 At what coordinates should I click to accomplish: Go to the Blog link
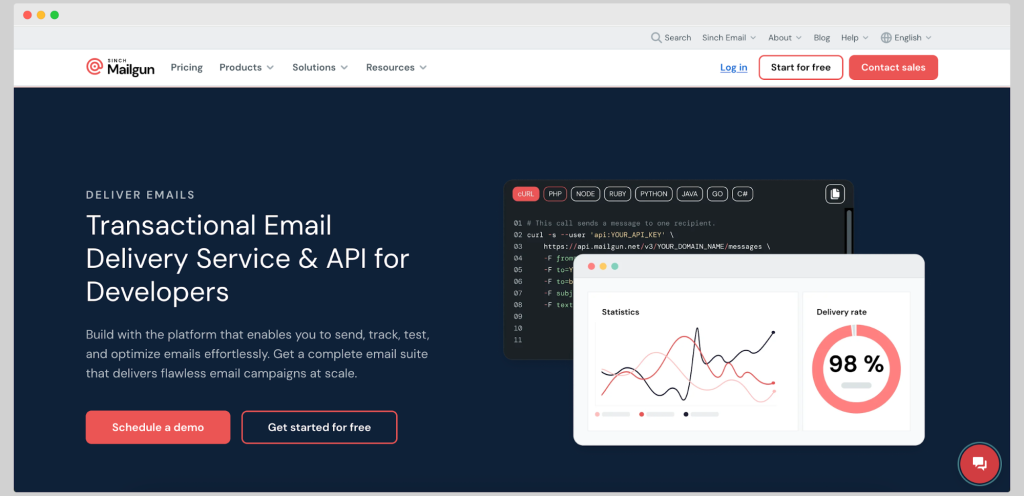coord(822,38)
